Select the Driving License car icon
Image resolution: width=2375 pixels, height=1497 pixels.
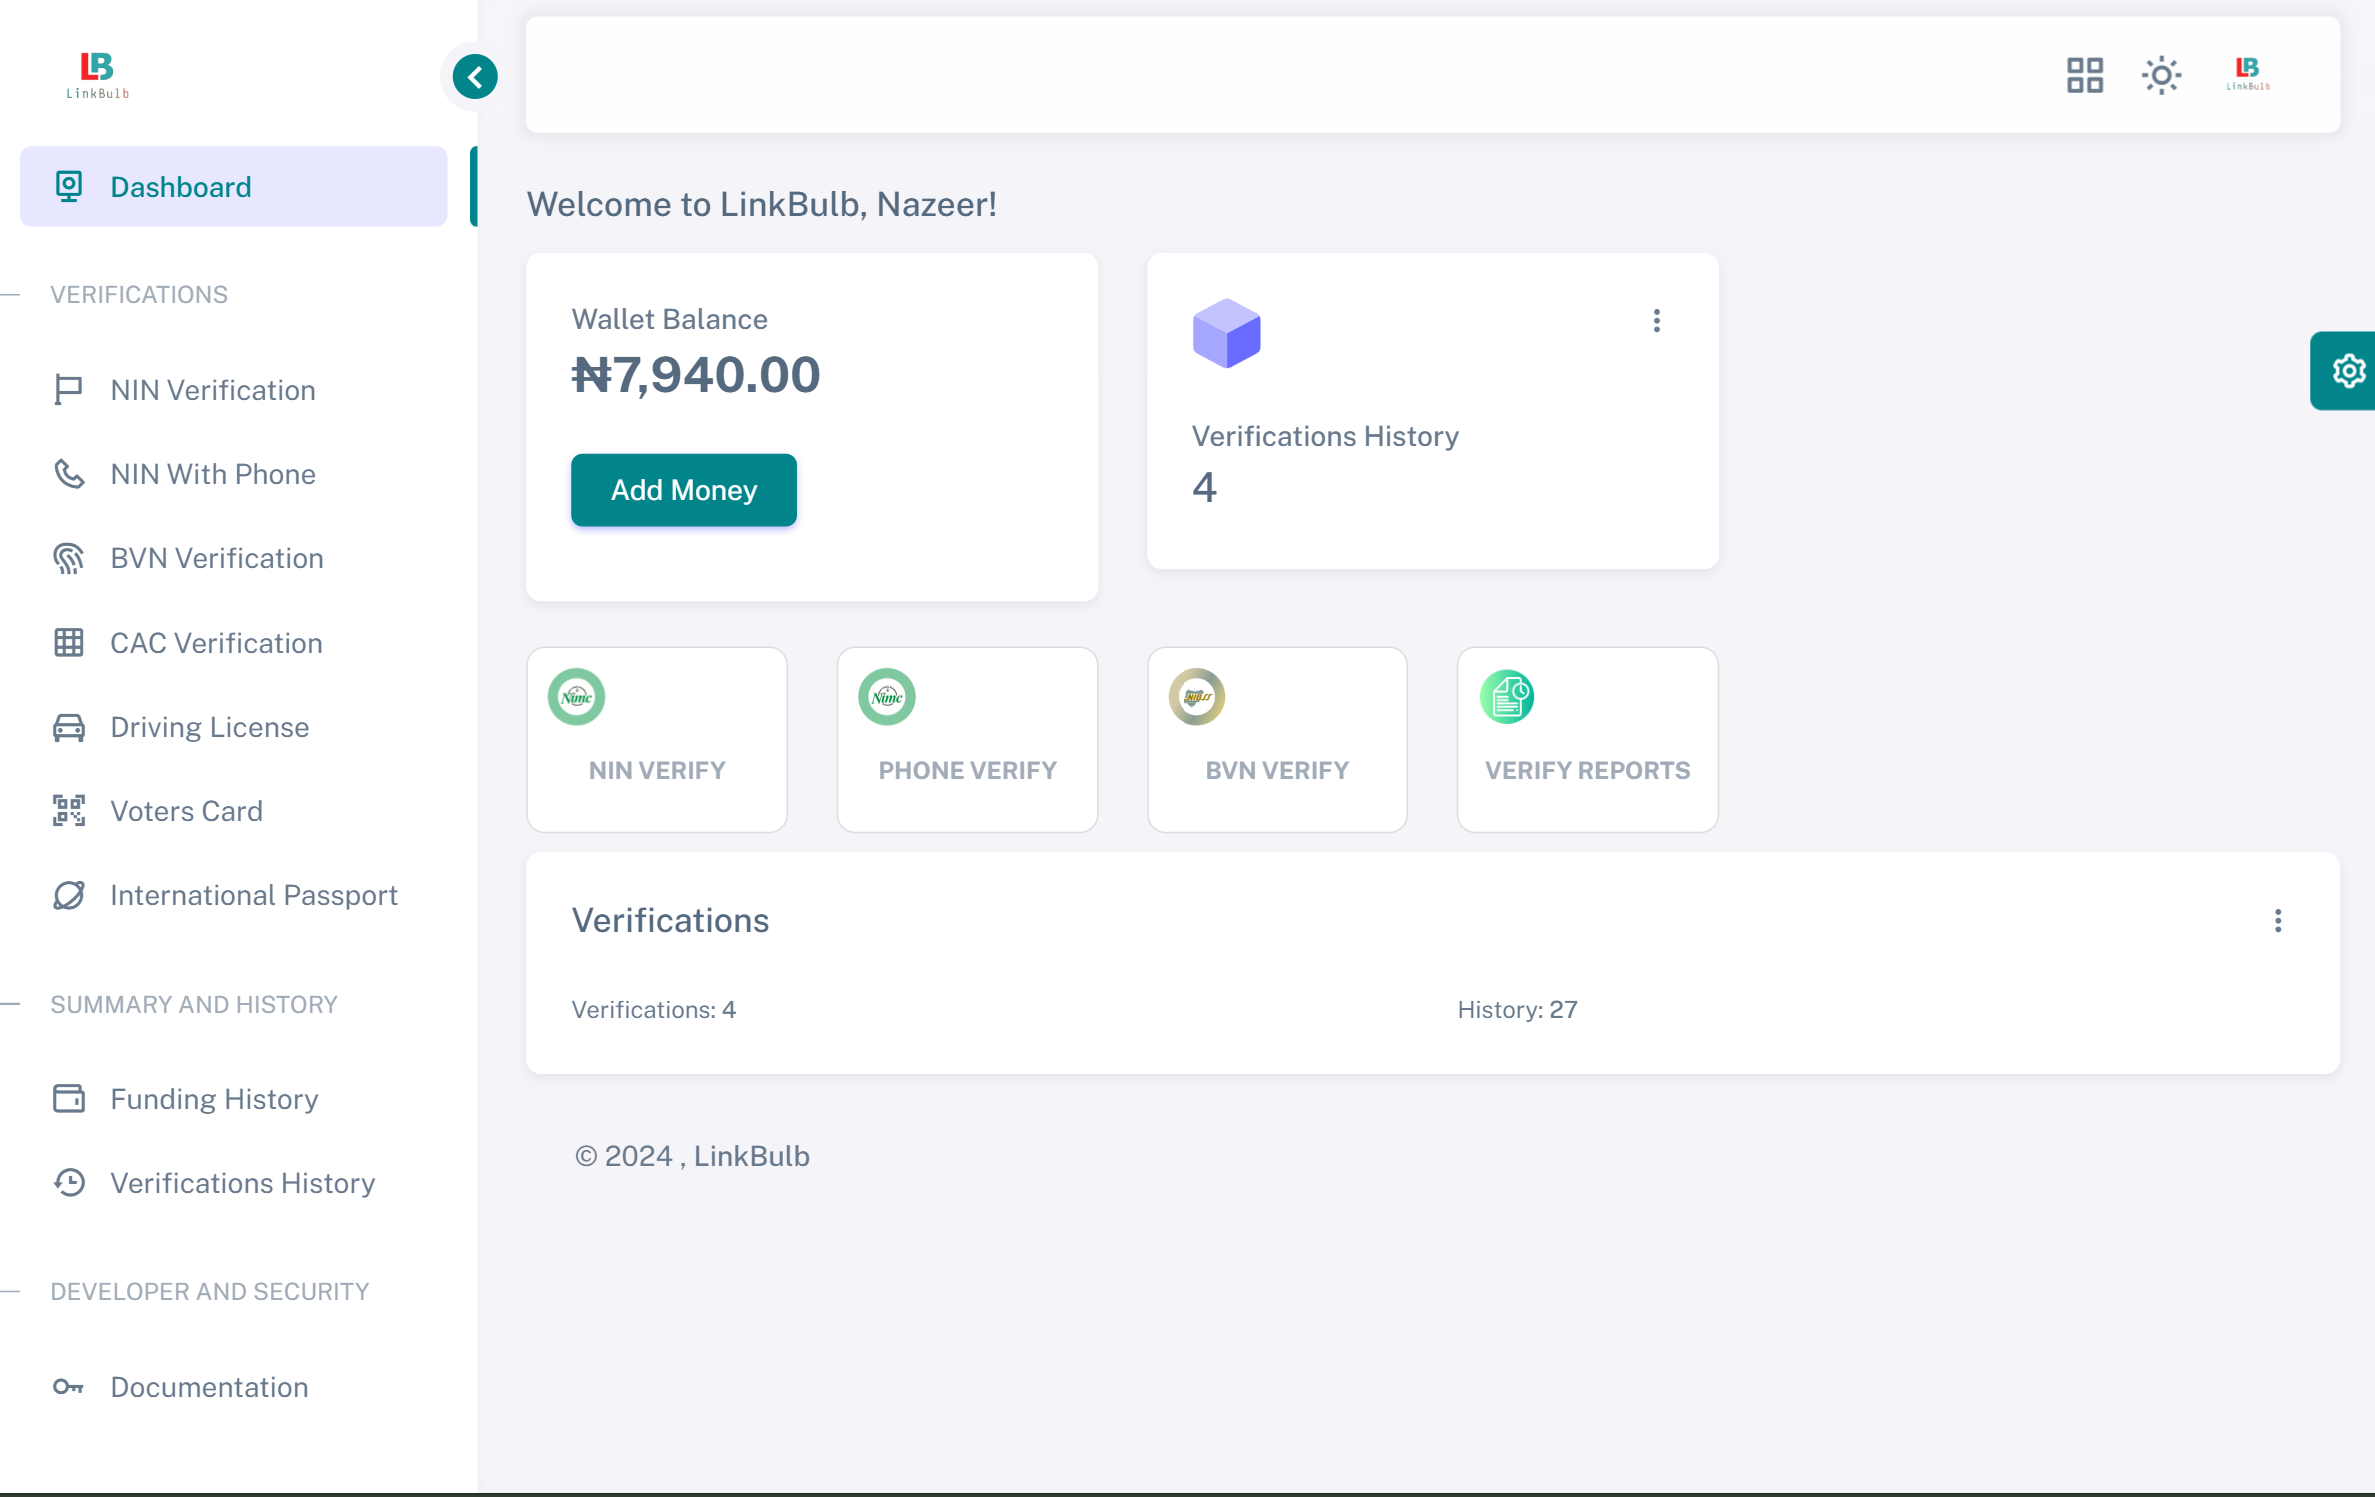[x=68, y=726]
